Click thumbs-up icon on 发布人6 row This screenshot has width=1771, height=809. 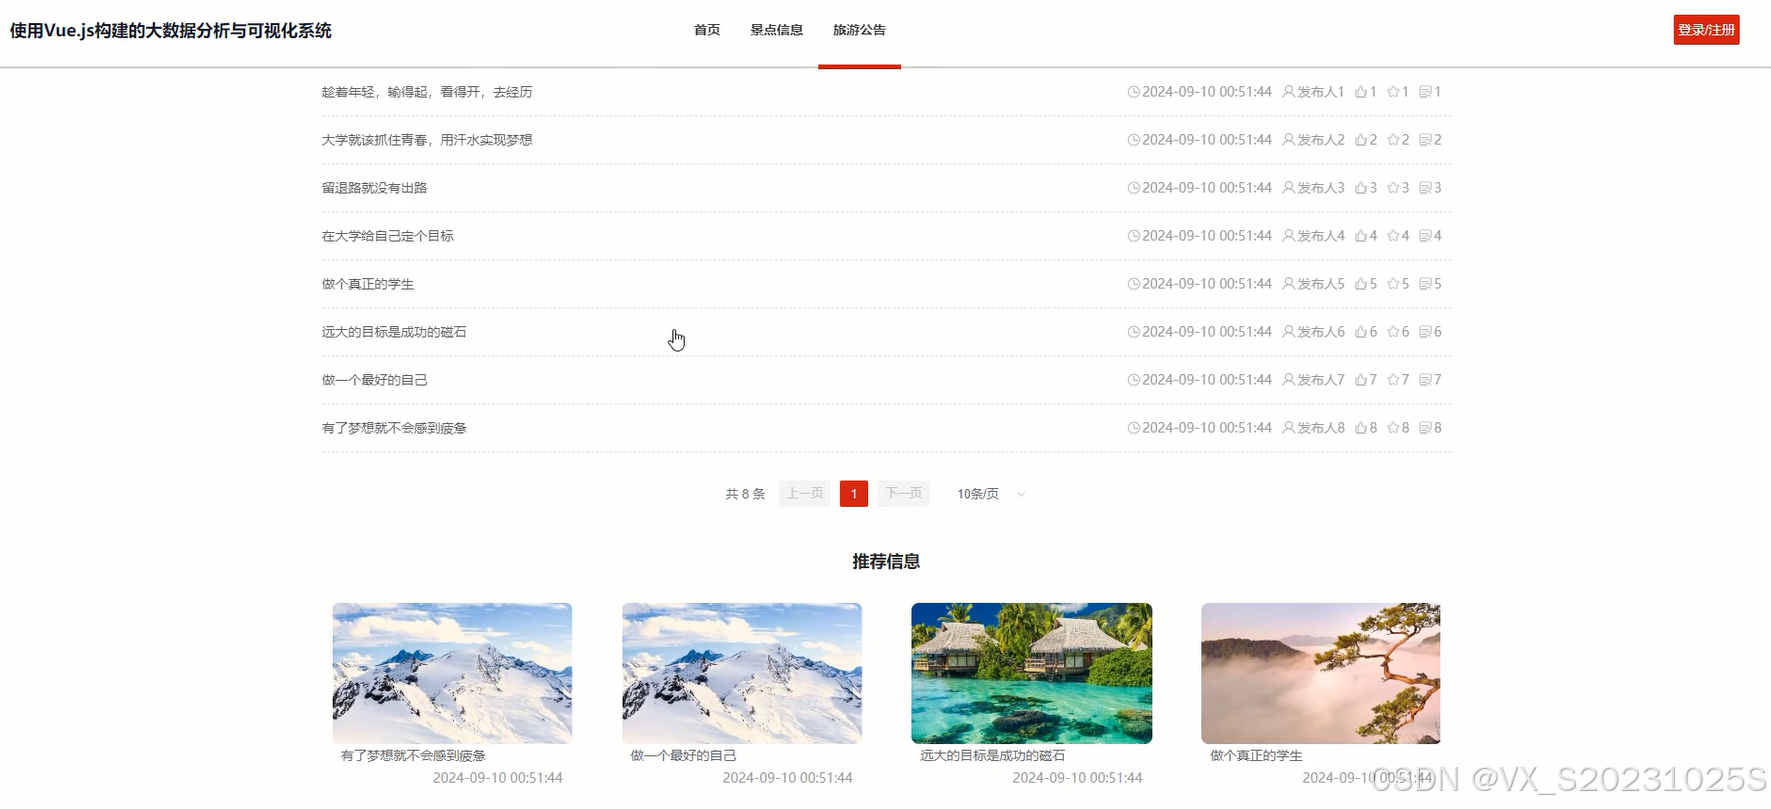[x=1361, y=332]
